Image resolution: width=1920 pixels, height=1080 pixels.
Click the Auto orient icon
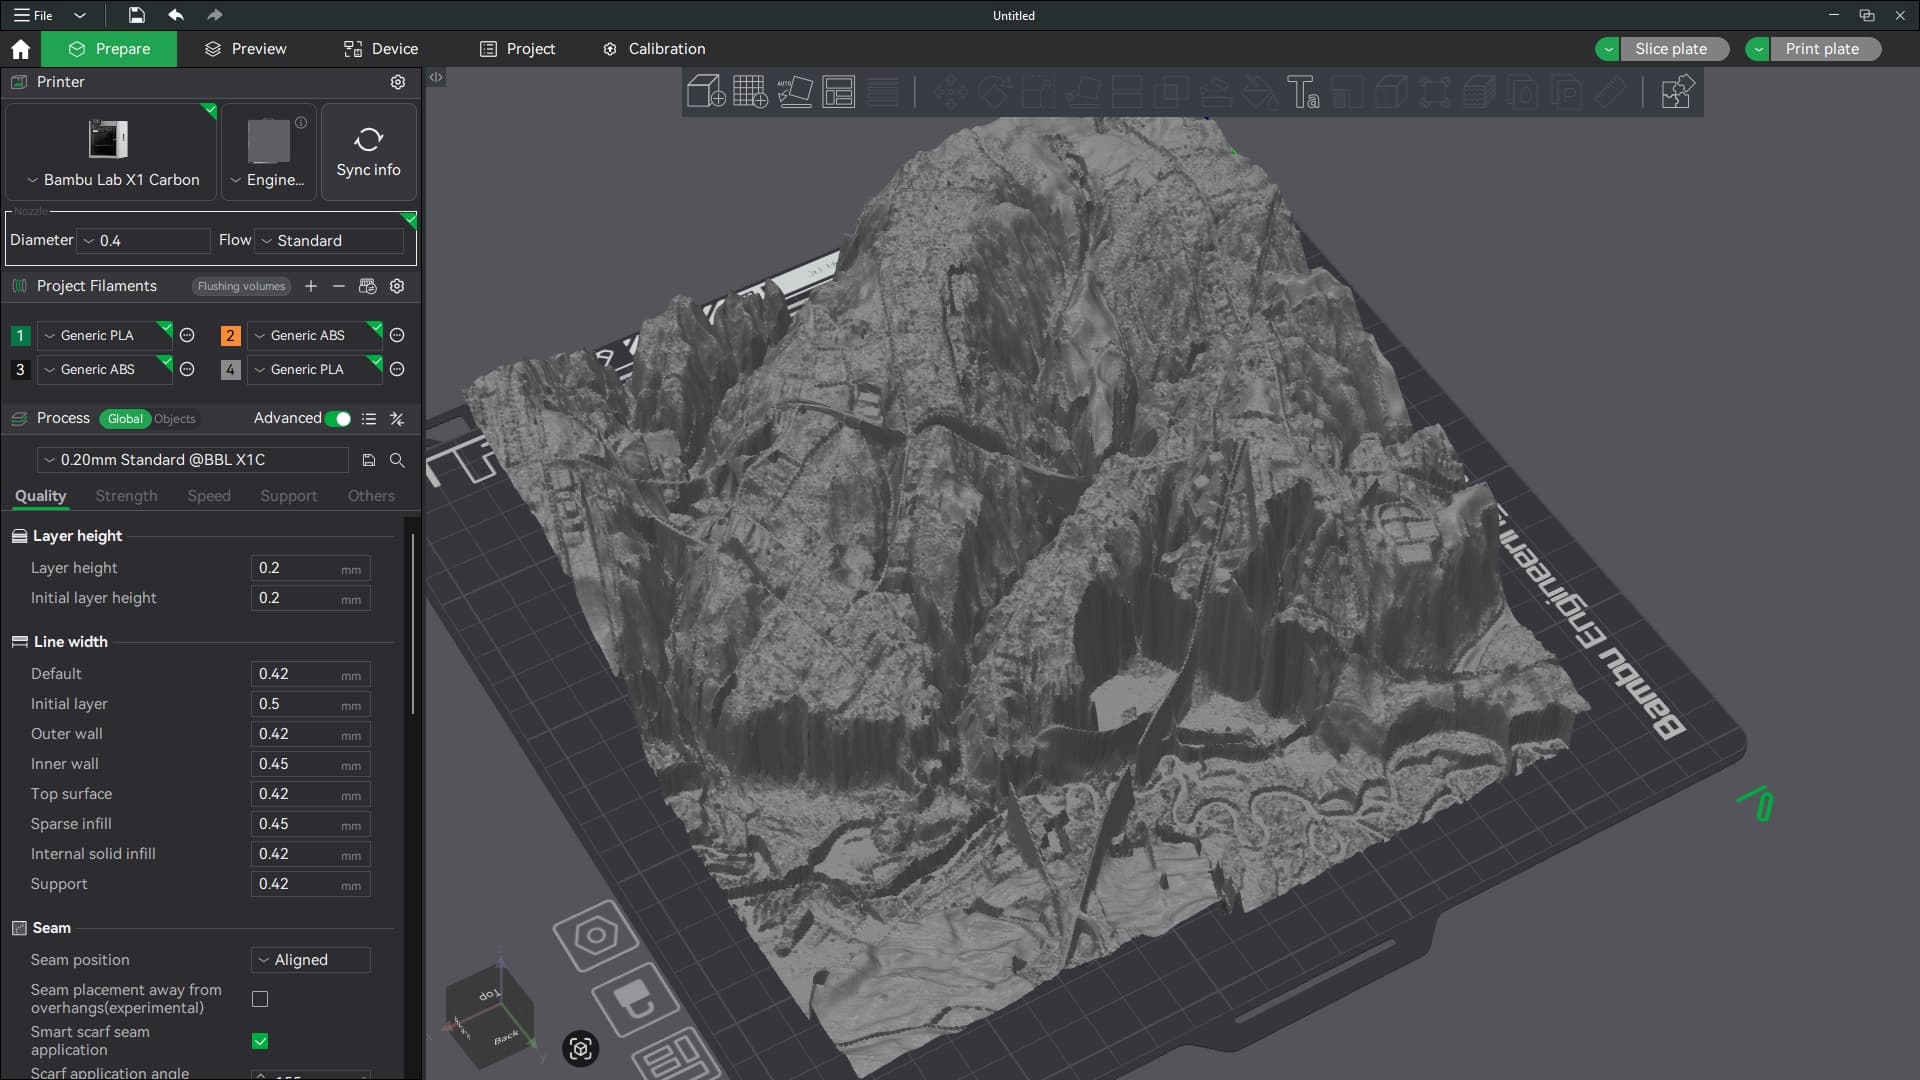tap(795, 92)
